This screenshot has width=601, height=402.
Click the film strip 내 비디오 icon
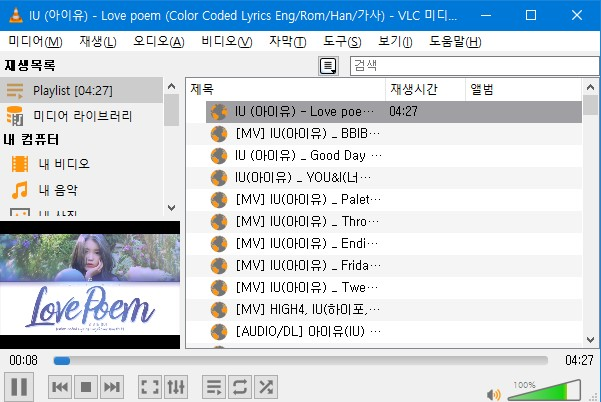[20, 164]
